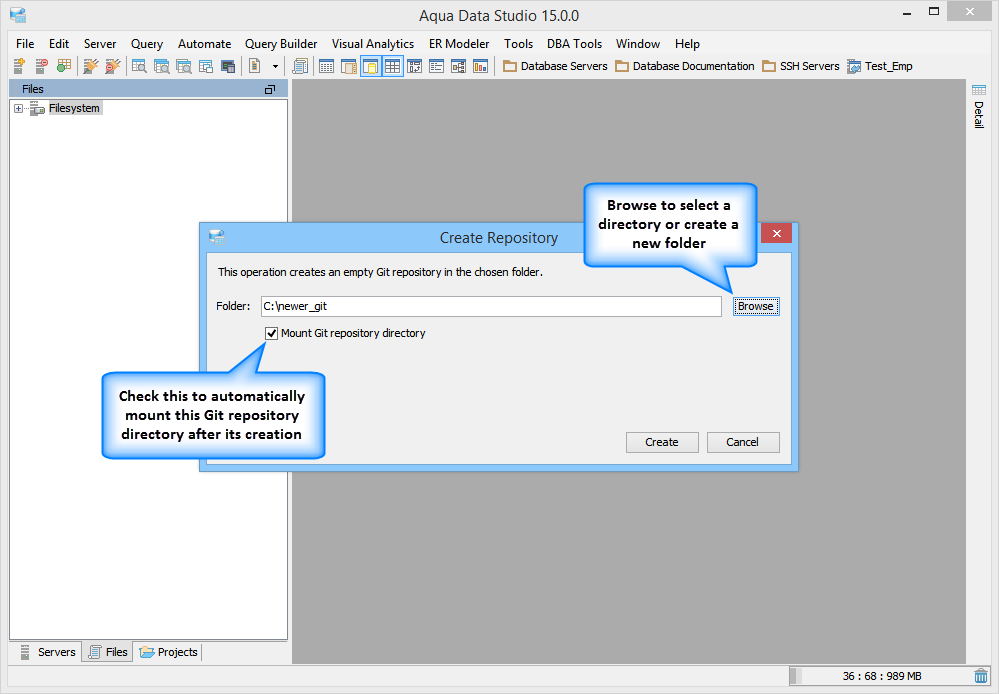
Task: Click the first query window magnifier icon
Action: [x=139, y=66]
